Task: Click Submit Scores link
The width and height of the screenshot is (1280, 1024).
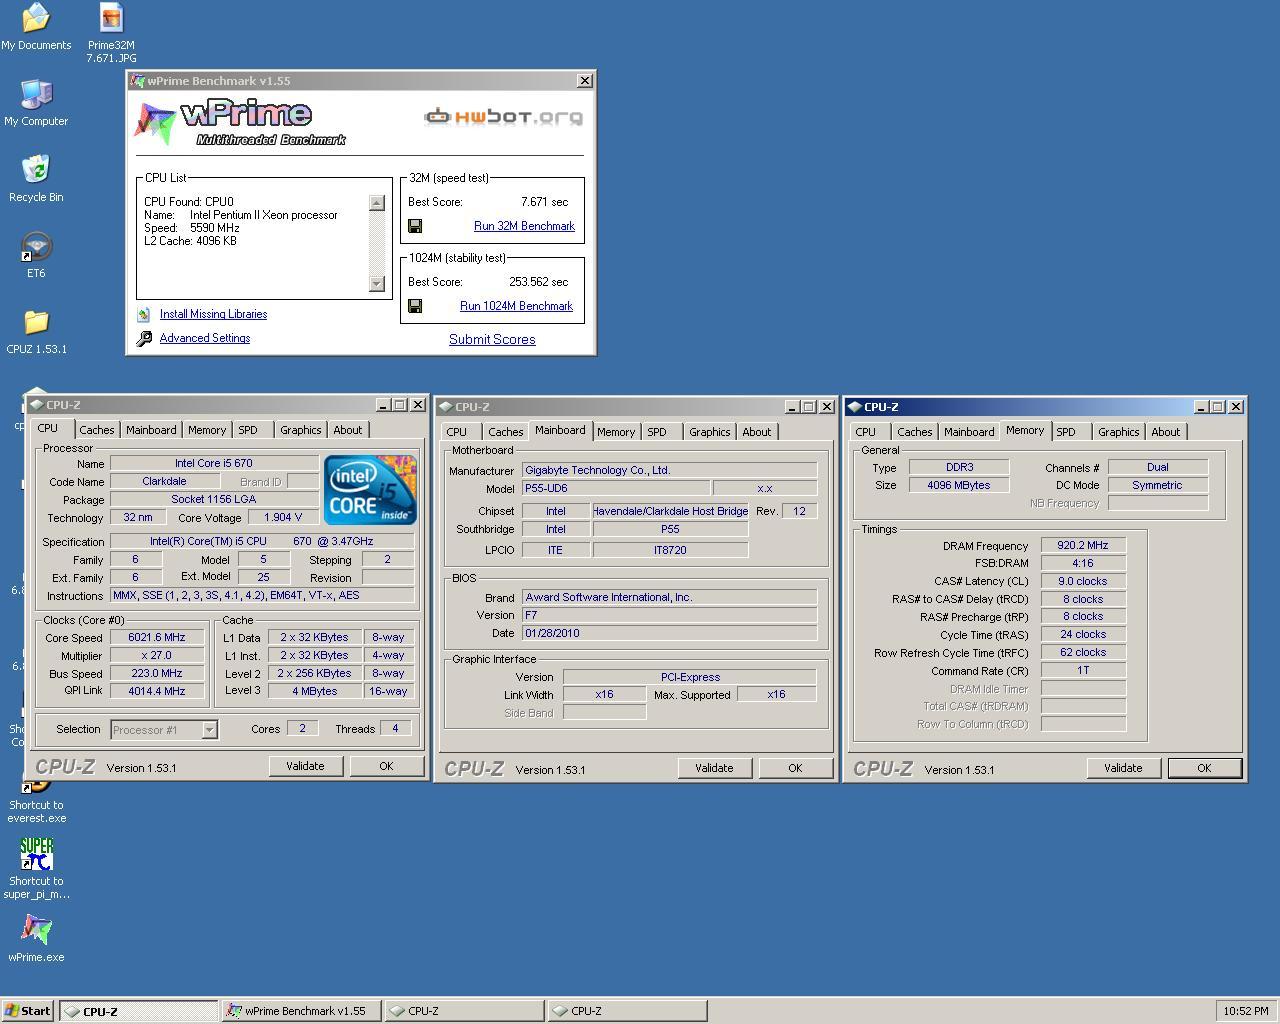Action: (x=492, y=339)
